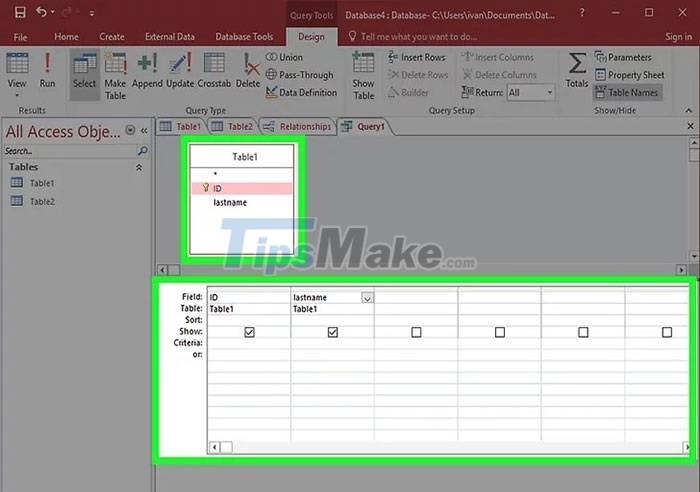The height and width of the screenshot is (492, 700).
Task: Click the Pass-Through query button
Action: click(x=300, y=75)
